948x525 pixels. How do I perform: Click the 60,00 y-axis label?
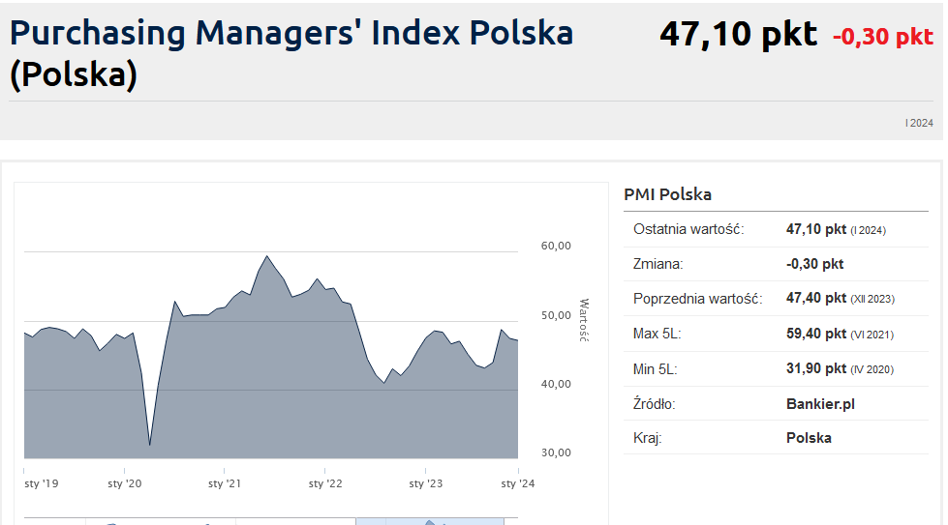[x=555, y=246]
